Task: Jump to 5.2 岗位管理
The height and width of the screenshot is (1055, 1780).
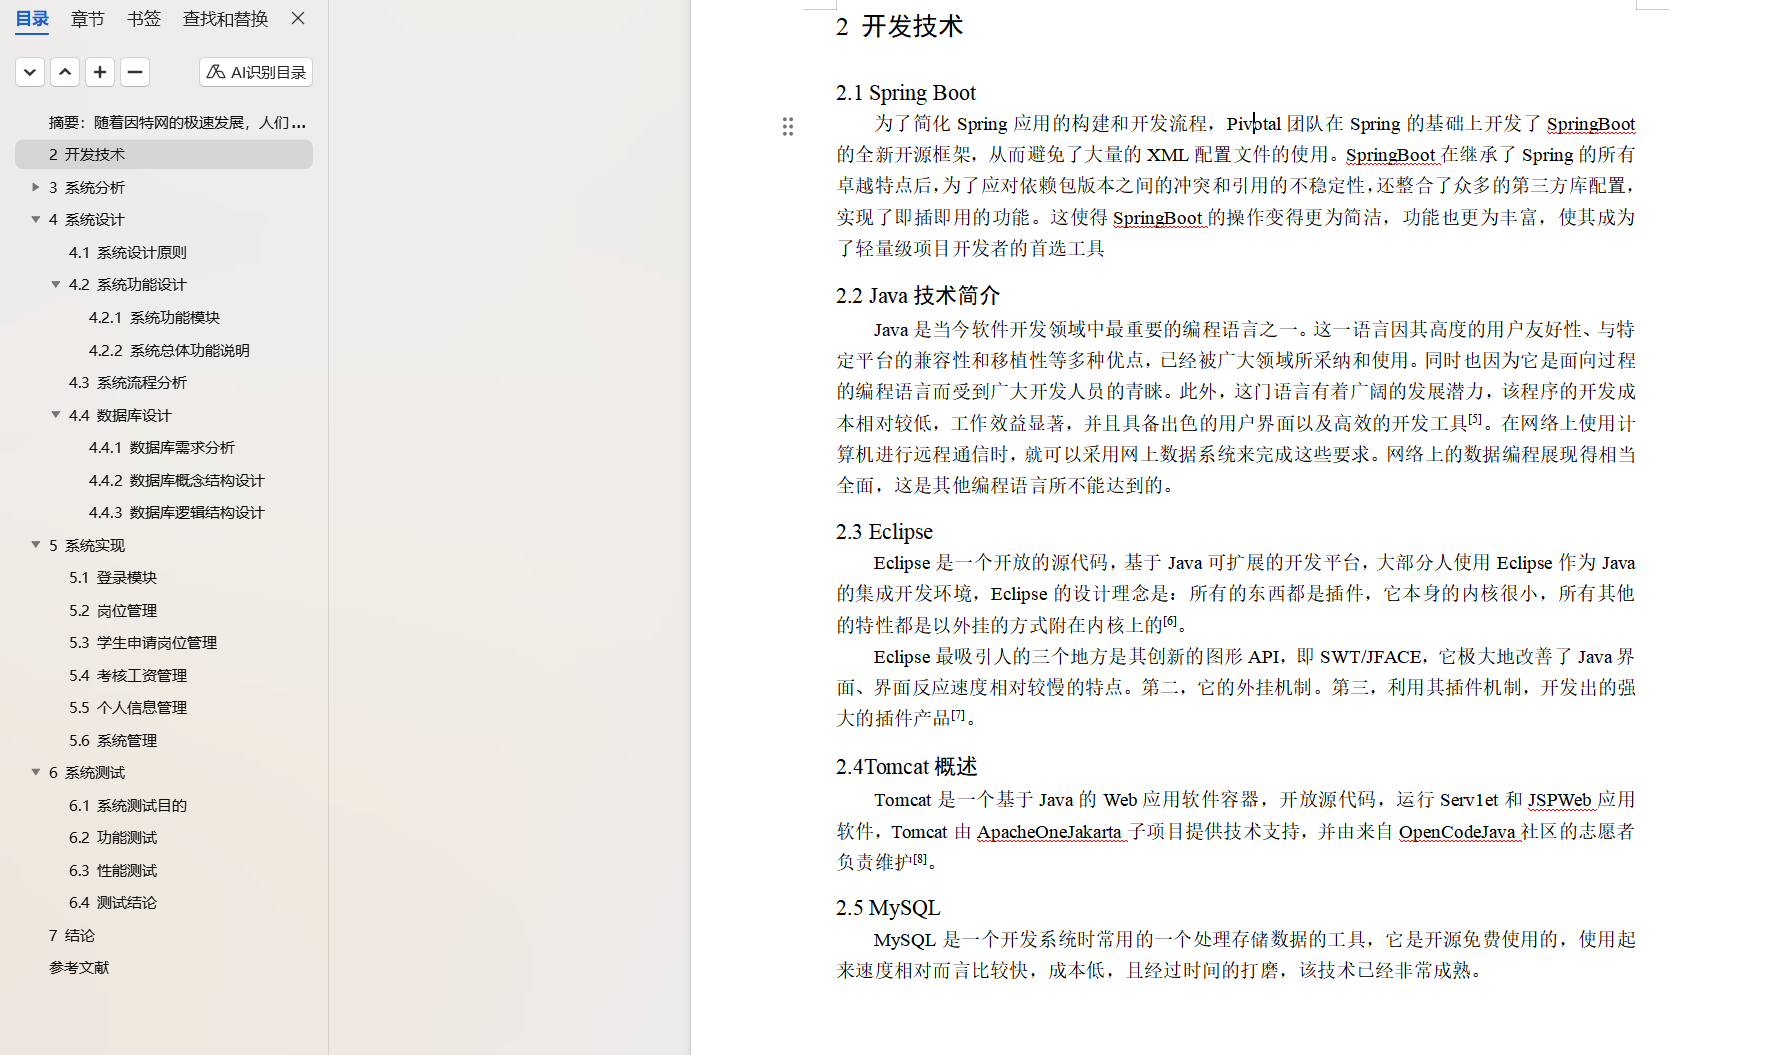Action: (x=113, y=610)
